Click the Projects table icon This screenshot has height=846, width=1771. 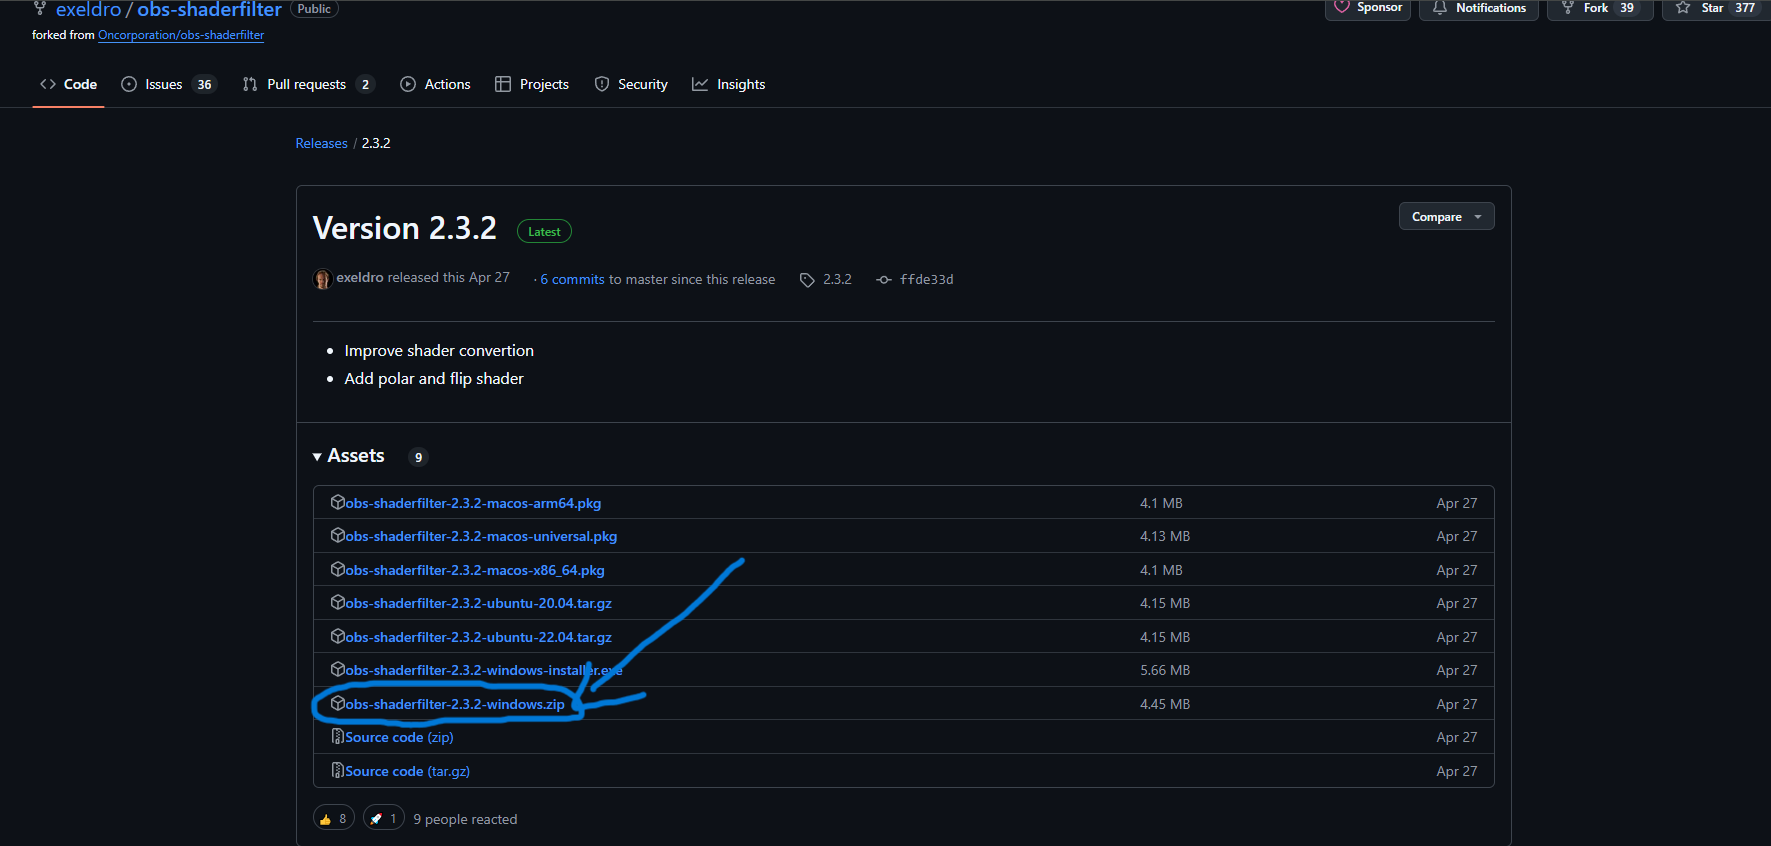click(503, 84)
